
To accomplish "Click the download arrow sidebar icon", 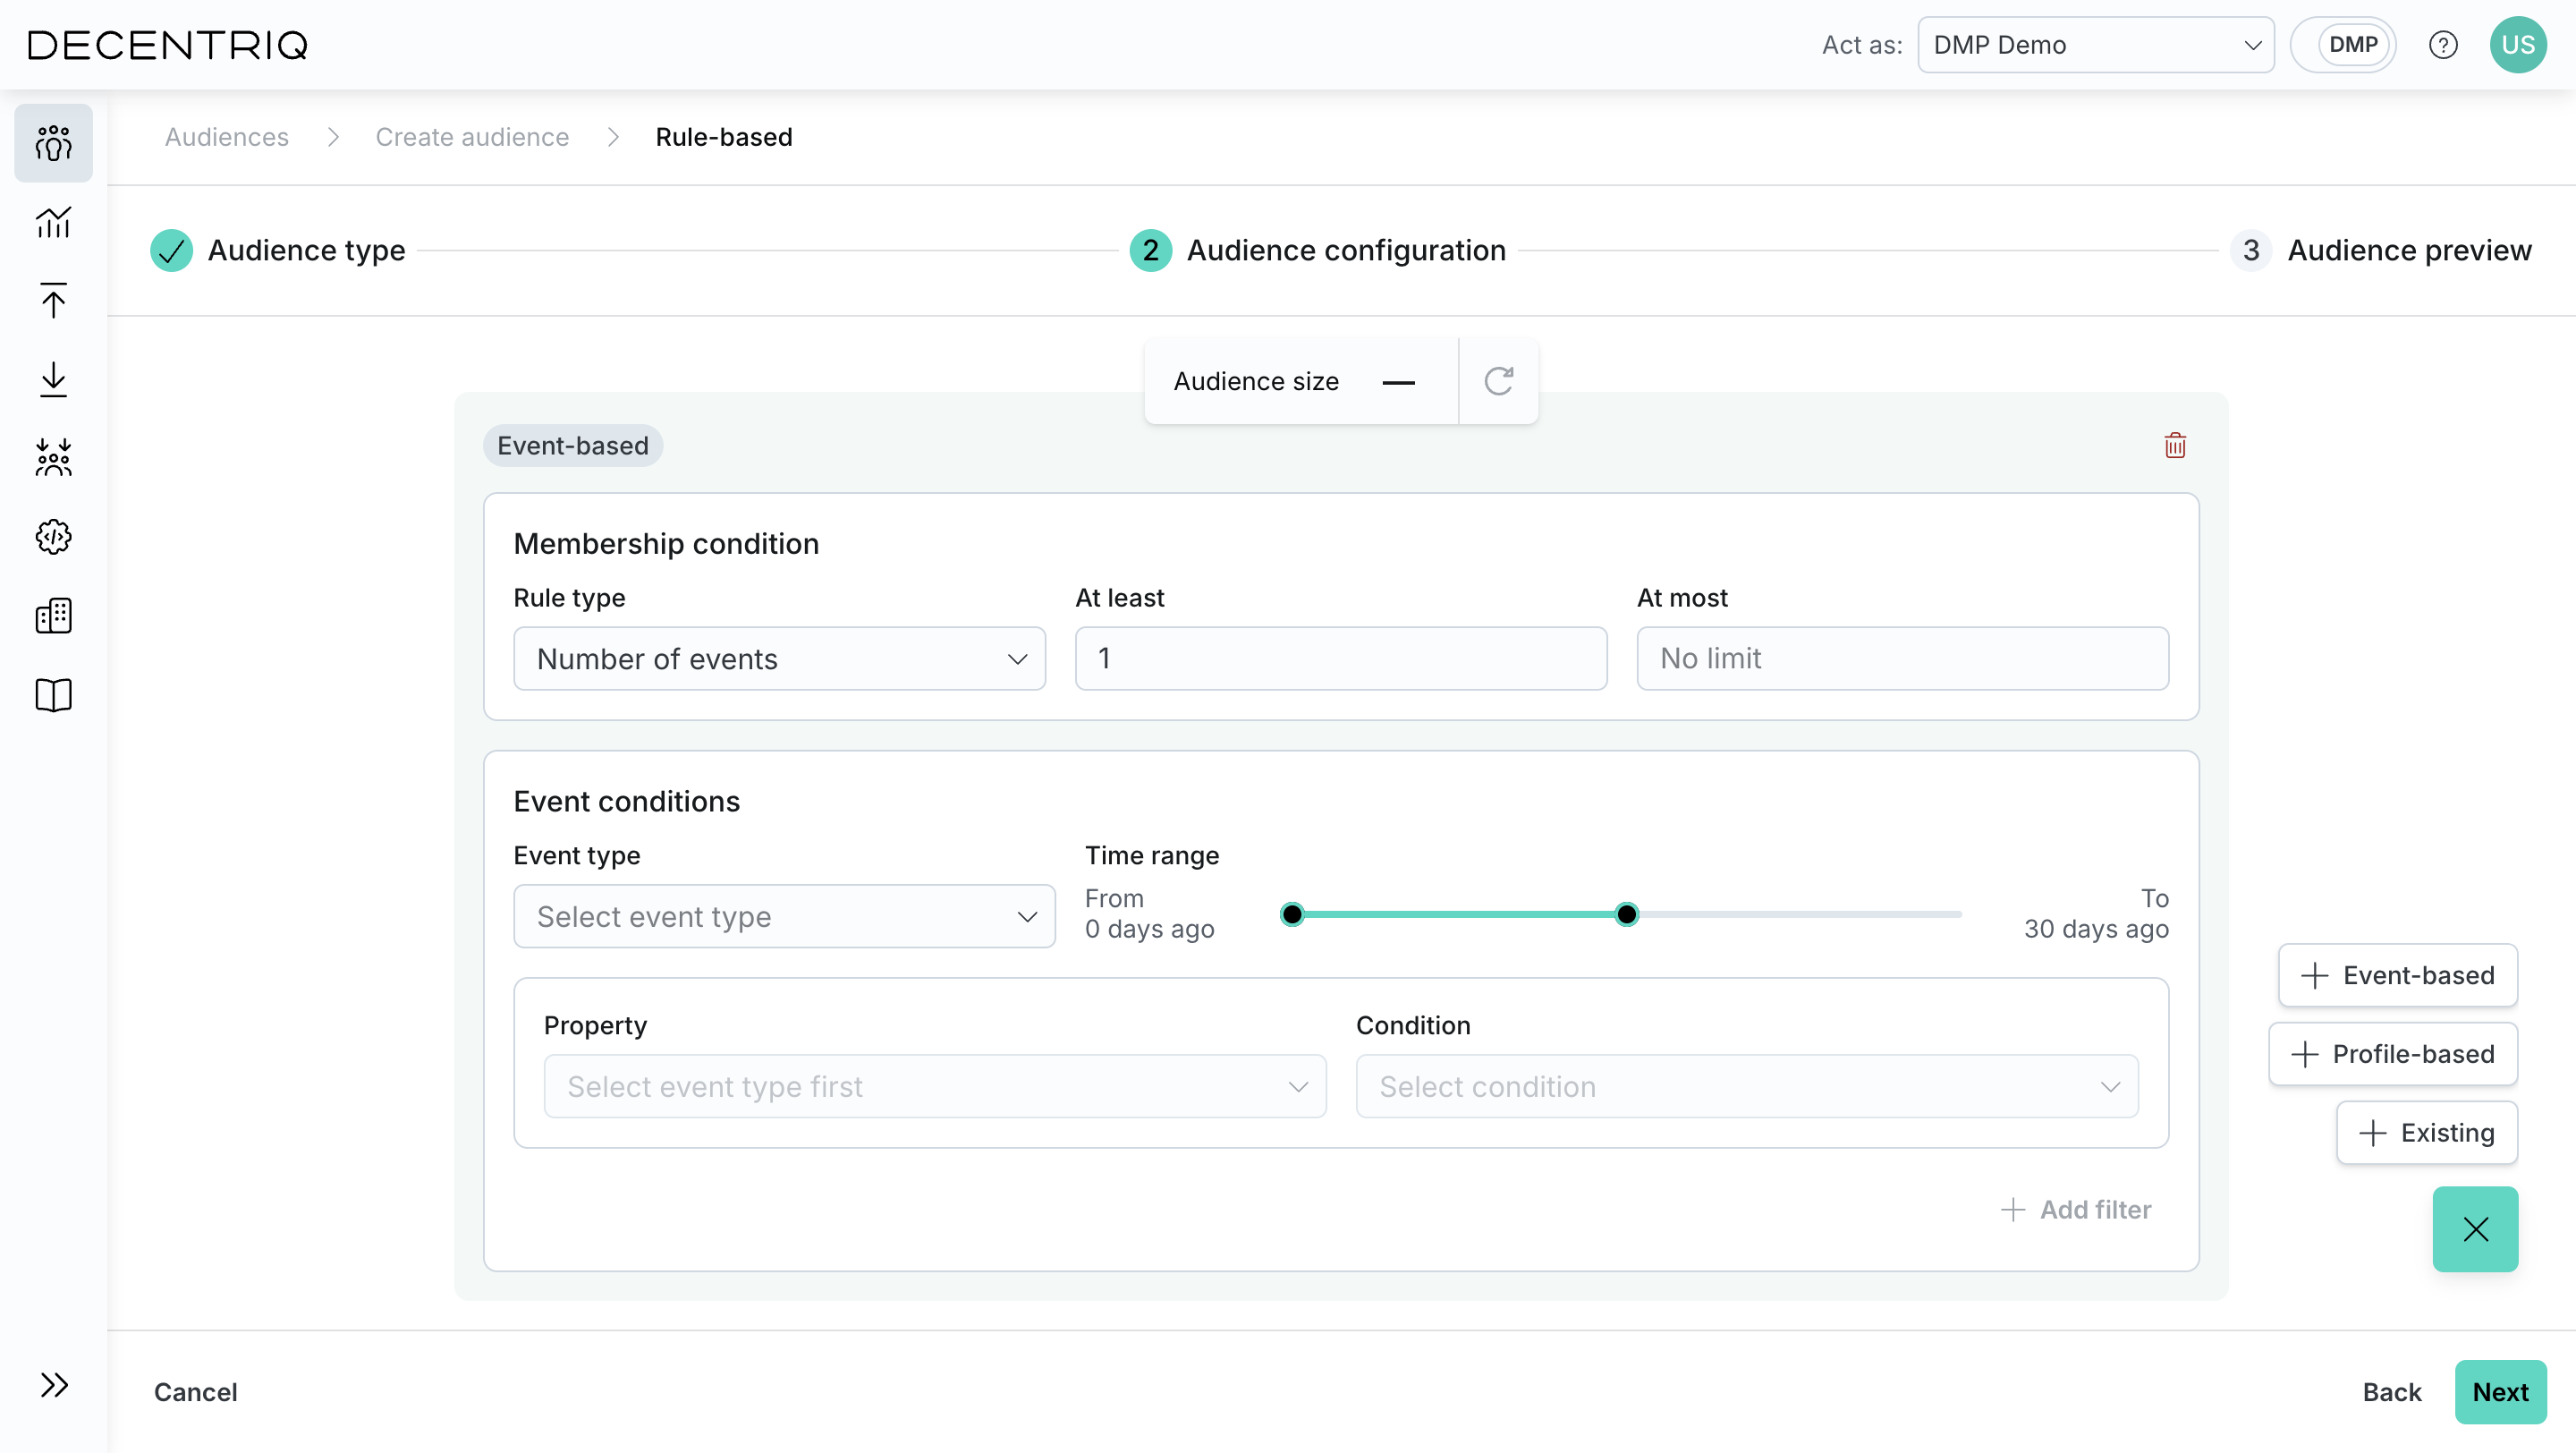I will click(x=53, y=379).
